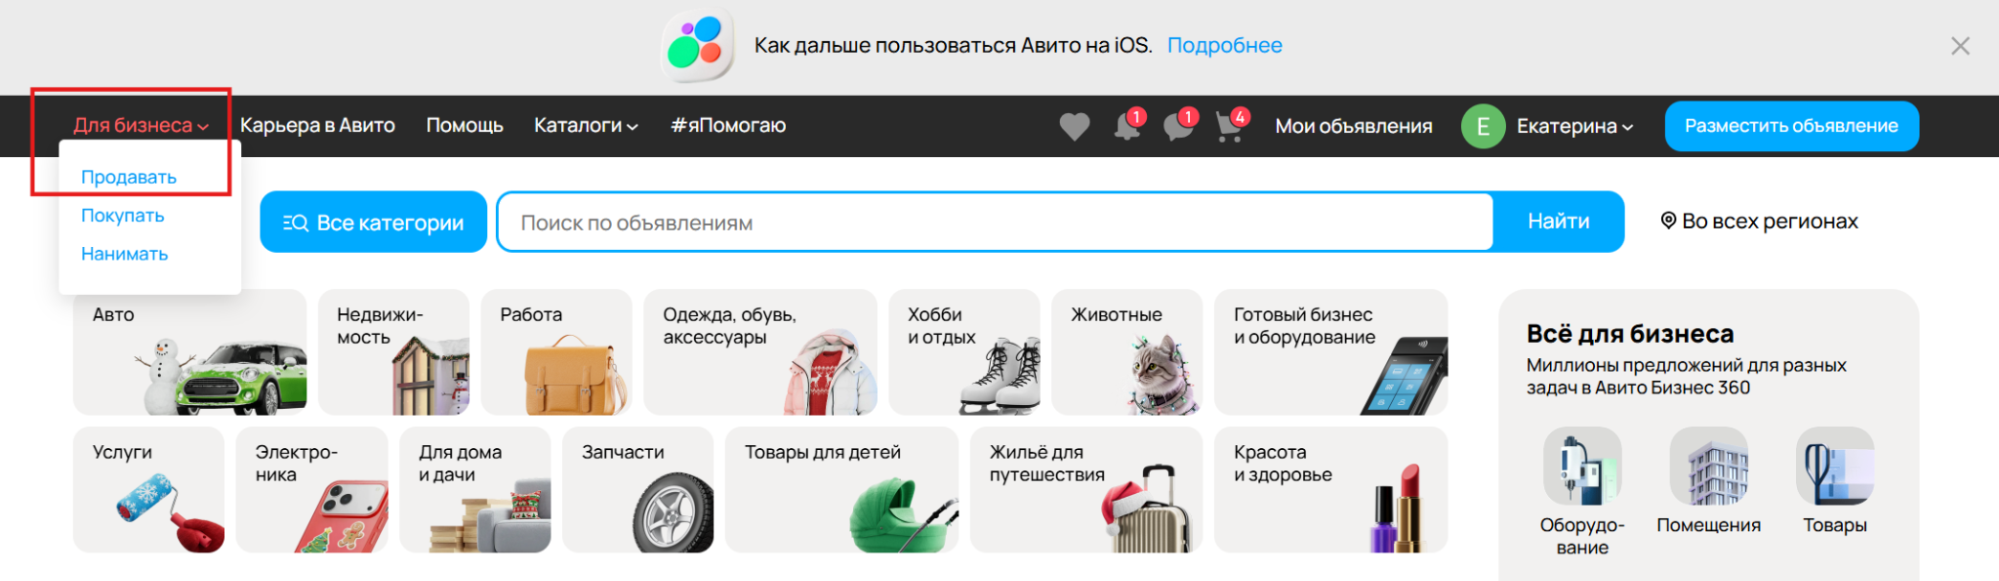Viewport: 1999px width, 581px height.
Task: Open the Недвижимость category card
Action: click(393, 352)
